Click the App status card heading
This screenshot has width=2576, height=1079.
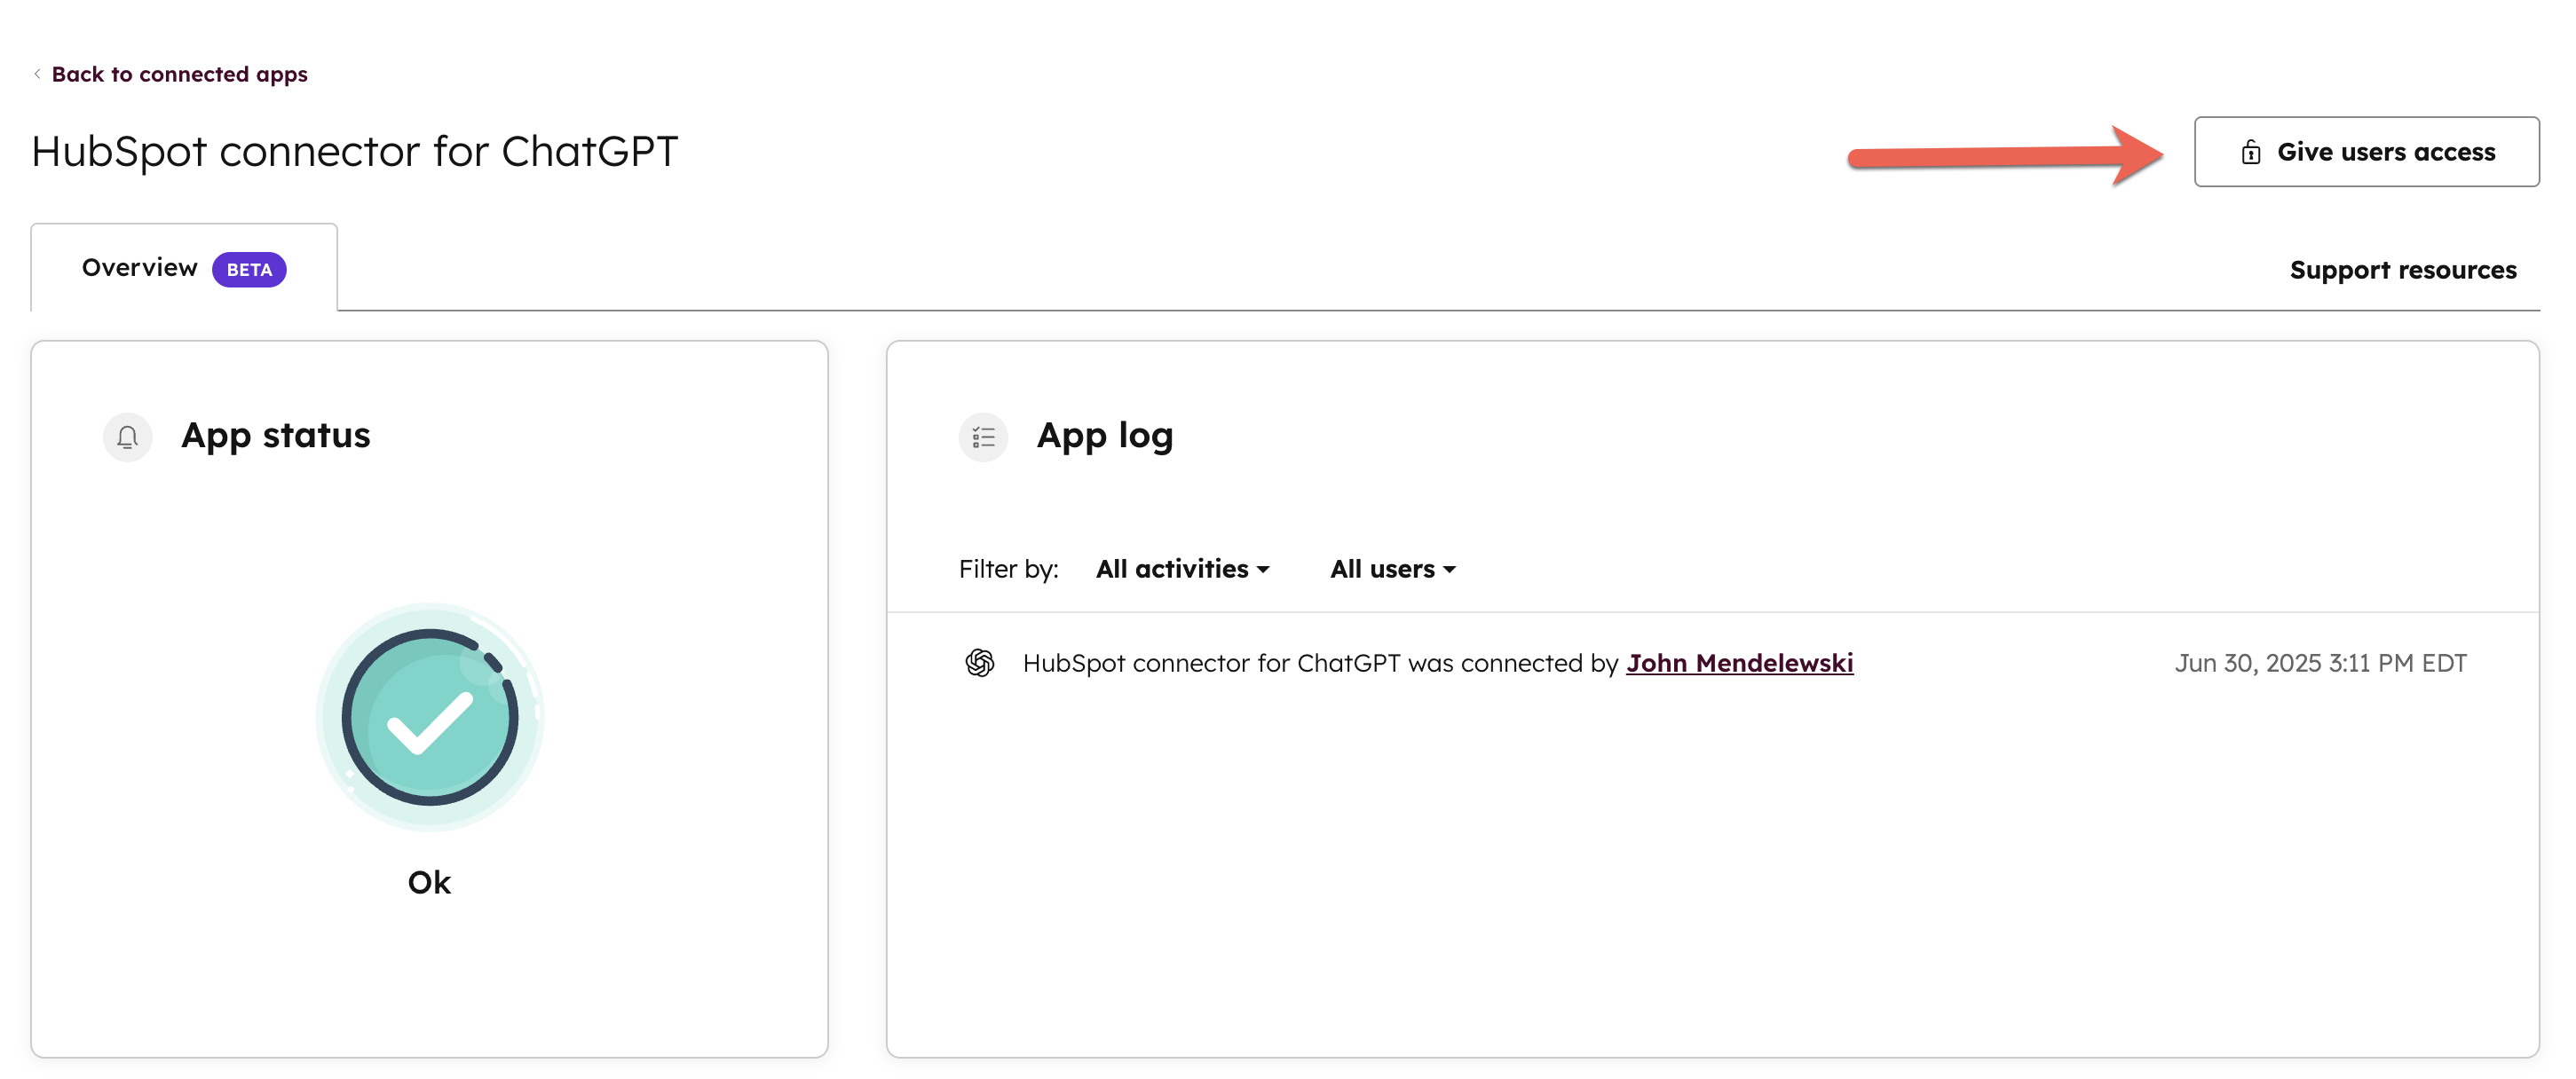click(276, 435)
